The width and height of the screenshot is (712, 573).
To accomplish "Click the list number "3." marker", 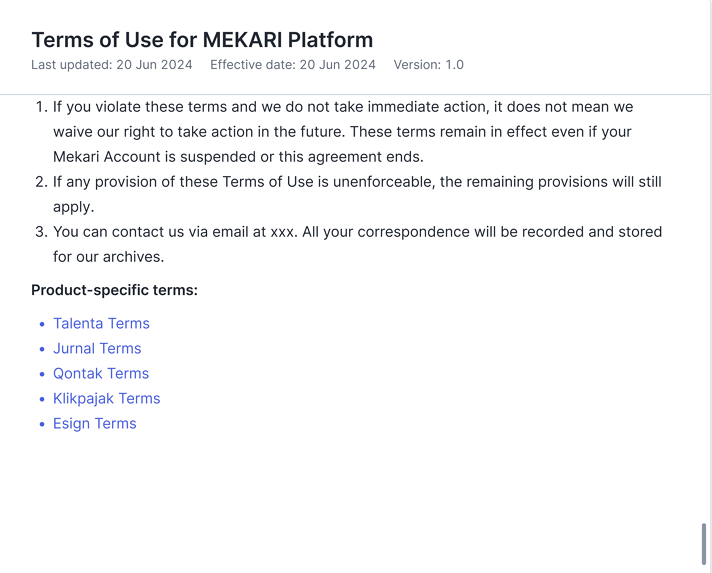I will coord(41,232).
